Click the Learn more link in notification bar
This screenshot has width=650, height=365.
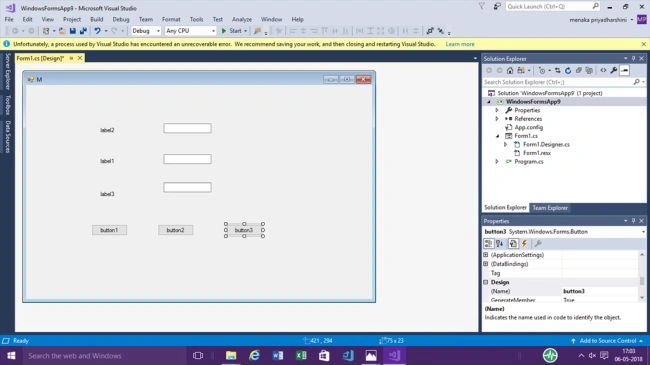coord(460,44)
